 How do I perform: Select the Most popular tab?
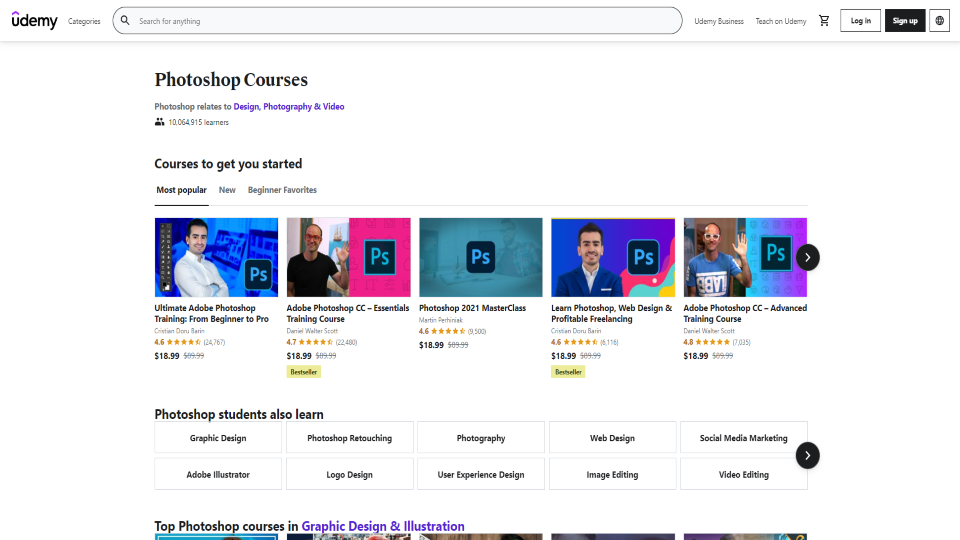[181, 190]
